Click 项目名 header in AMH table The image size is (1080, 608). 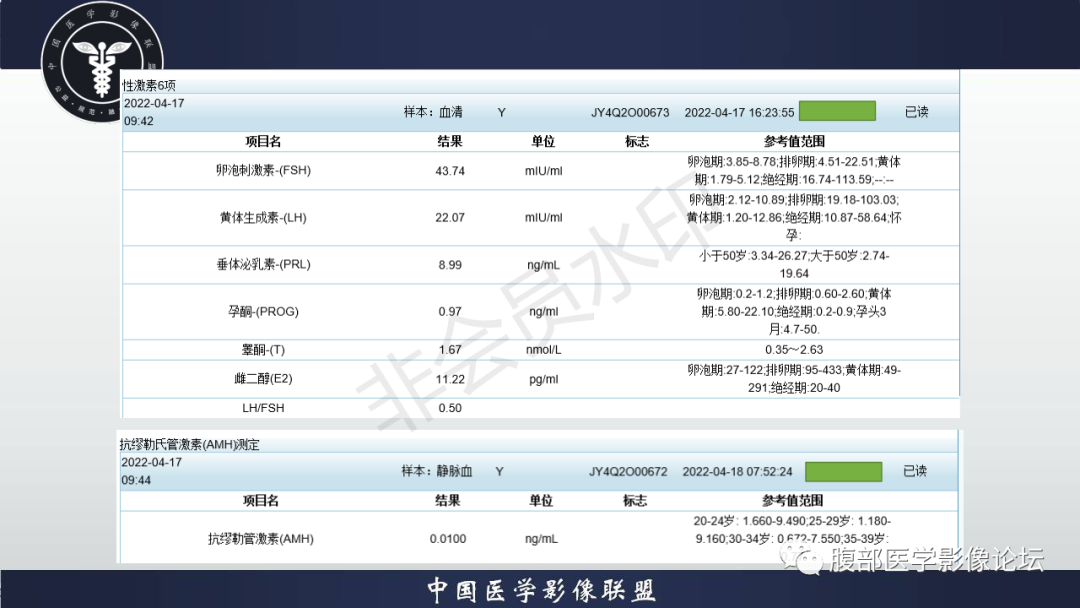[261, 501]
